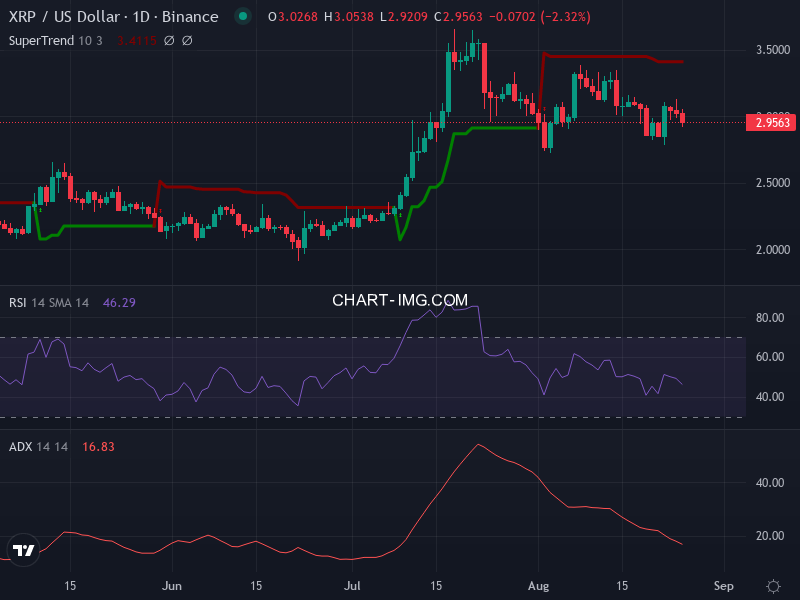800x600 pixels.
Task: Click the low price L2.9209
Action: [x=404, y=17]
